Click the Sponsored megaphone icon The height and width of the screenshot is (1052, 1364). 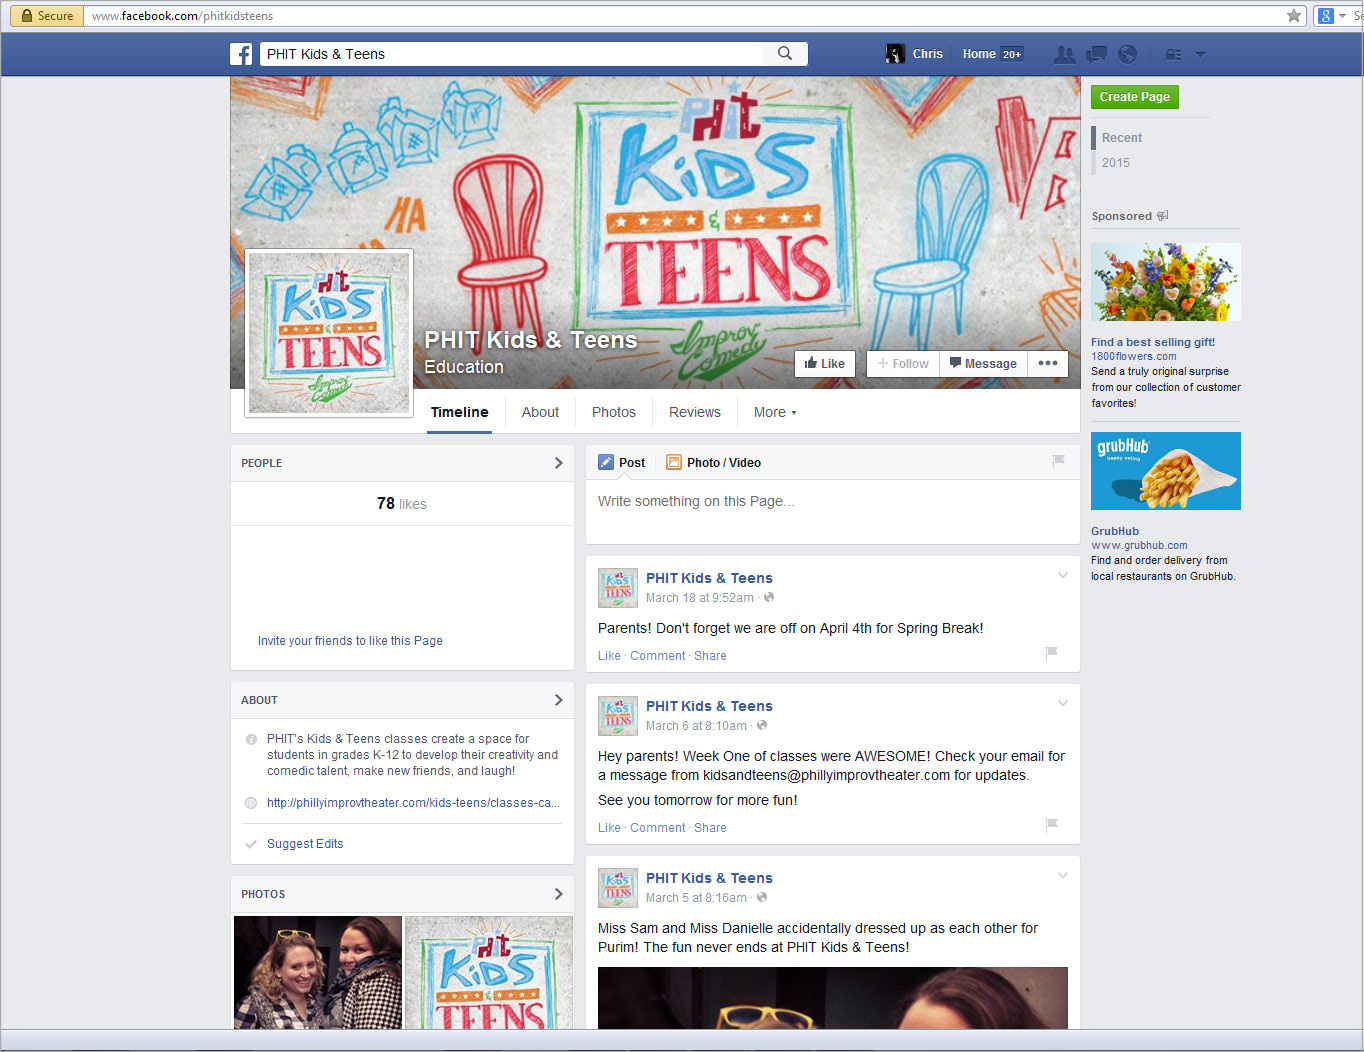point(1162,216)
